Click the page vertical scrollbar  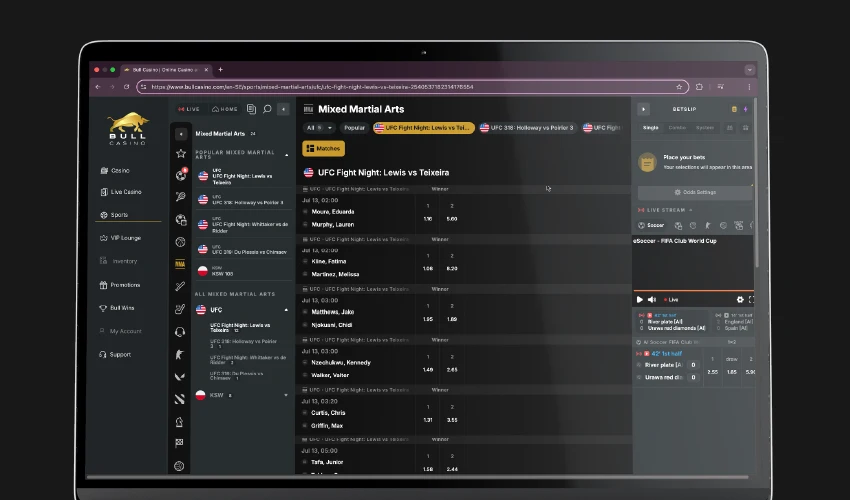click(x=756, y=183)
